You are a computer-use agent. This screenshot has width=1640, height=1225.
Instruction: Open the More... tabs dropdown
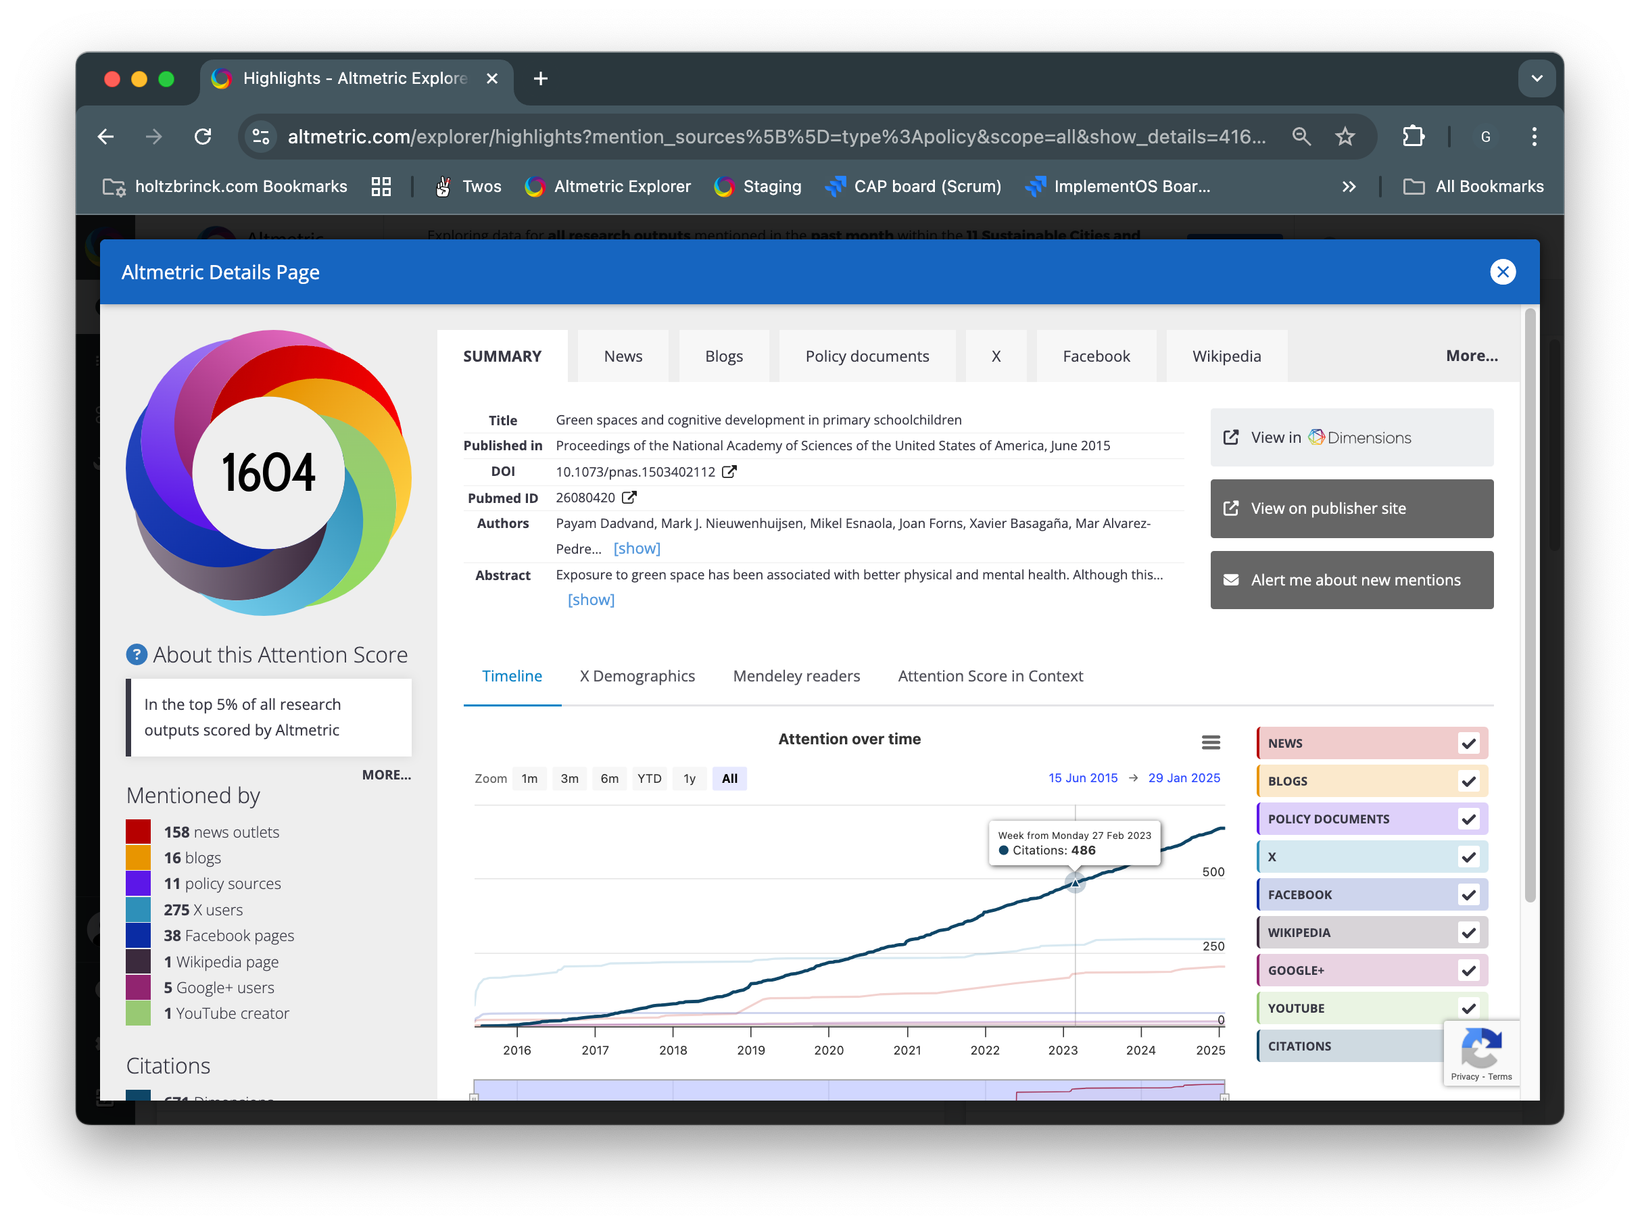click(x=1471, y=355)
